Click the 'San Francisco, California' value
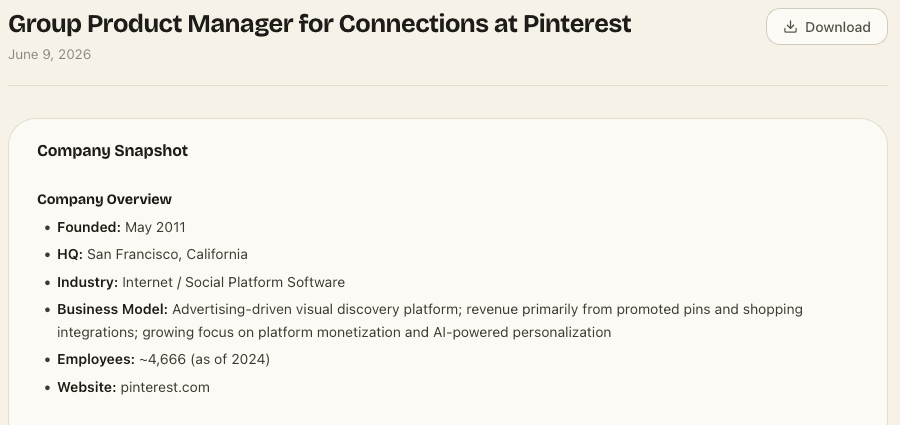 click(167, 254)
